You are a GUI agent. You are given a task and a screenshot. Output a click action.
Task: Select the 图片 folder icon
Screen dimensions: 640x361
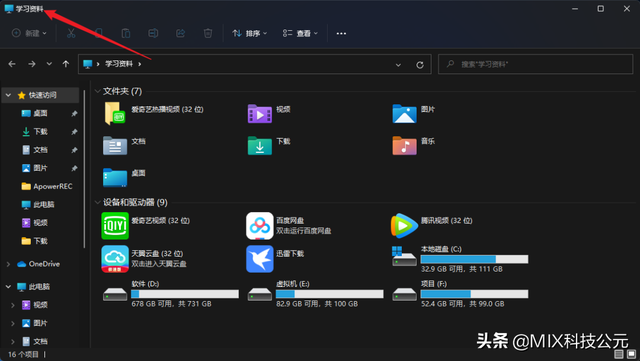404,113
